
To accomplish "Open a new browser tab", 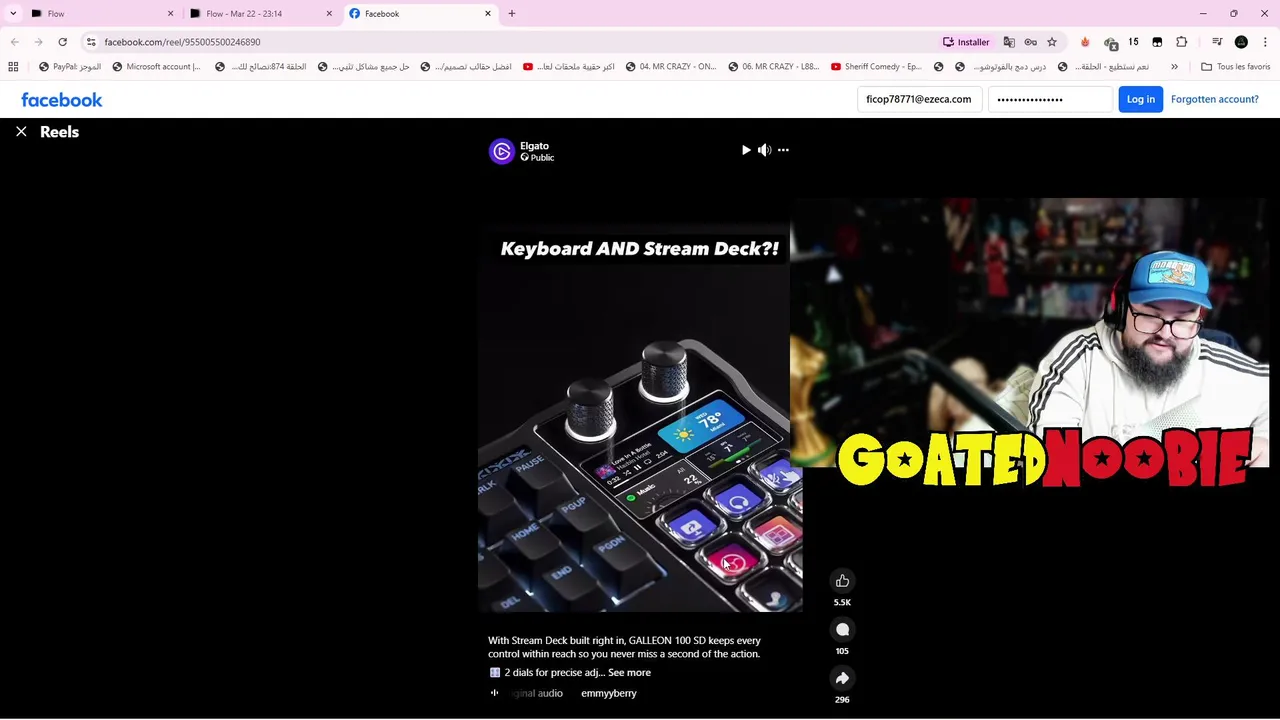I will (x=512, y=14).
